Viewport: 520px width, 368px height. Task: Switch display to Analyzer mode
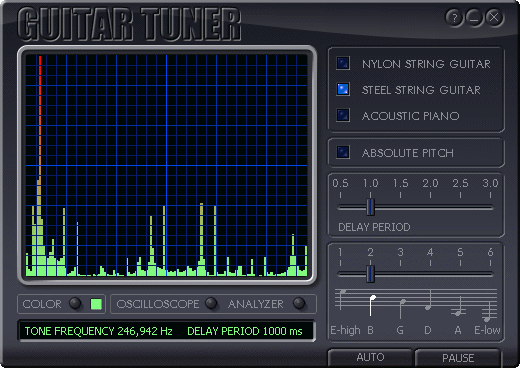(x=299, y=303)
